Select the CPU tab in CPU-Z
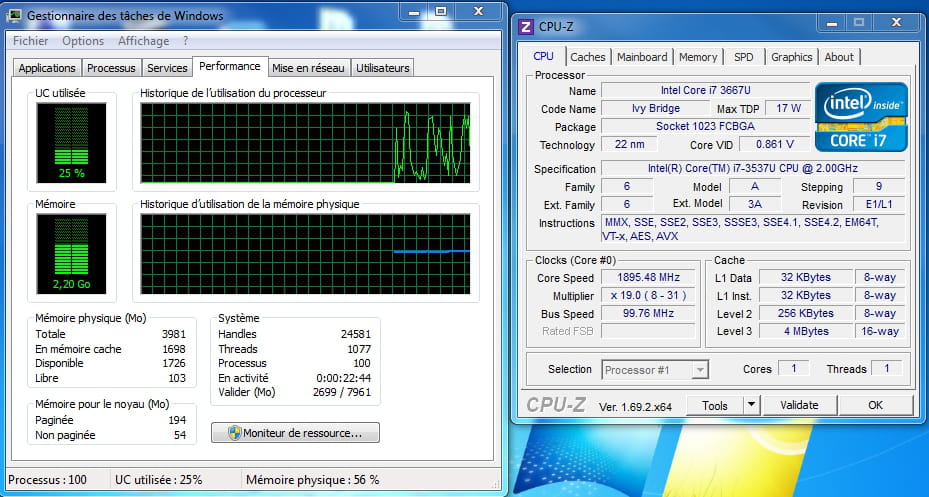Image resolution: width=929 pixels, height=497 pixels. click(543, 56)
